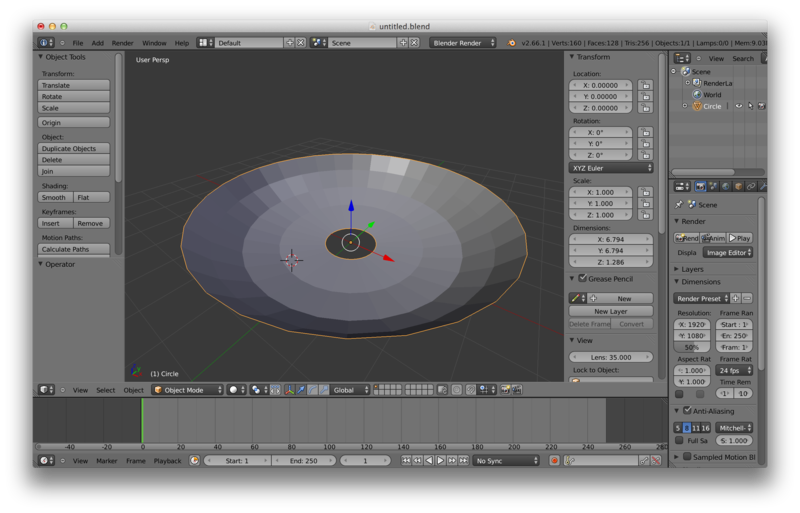Click the Smooth shading button

[x=55, y=198]
